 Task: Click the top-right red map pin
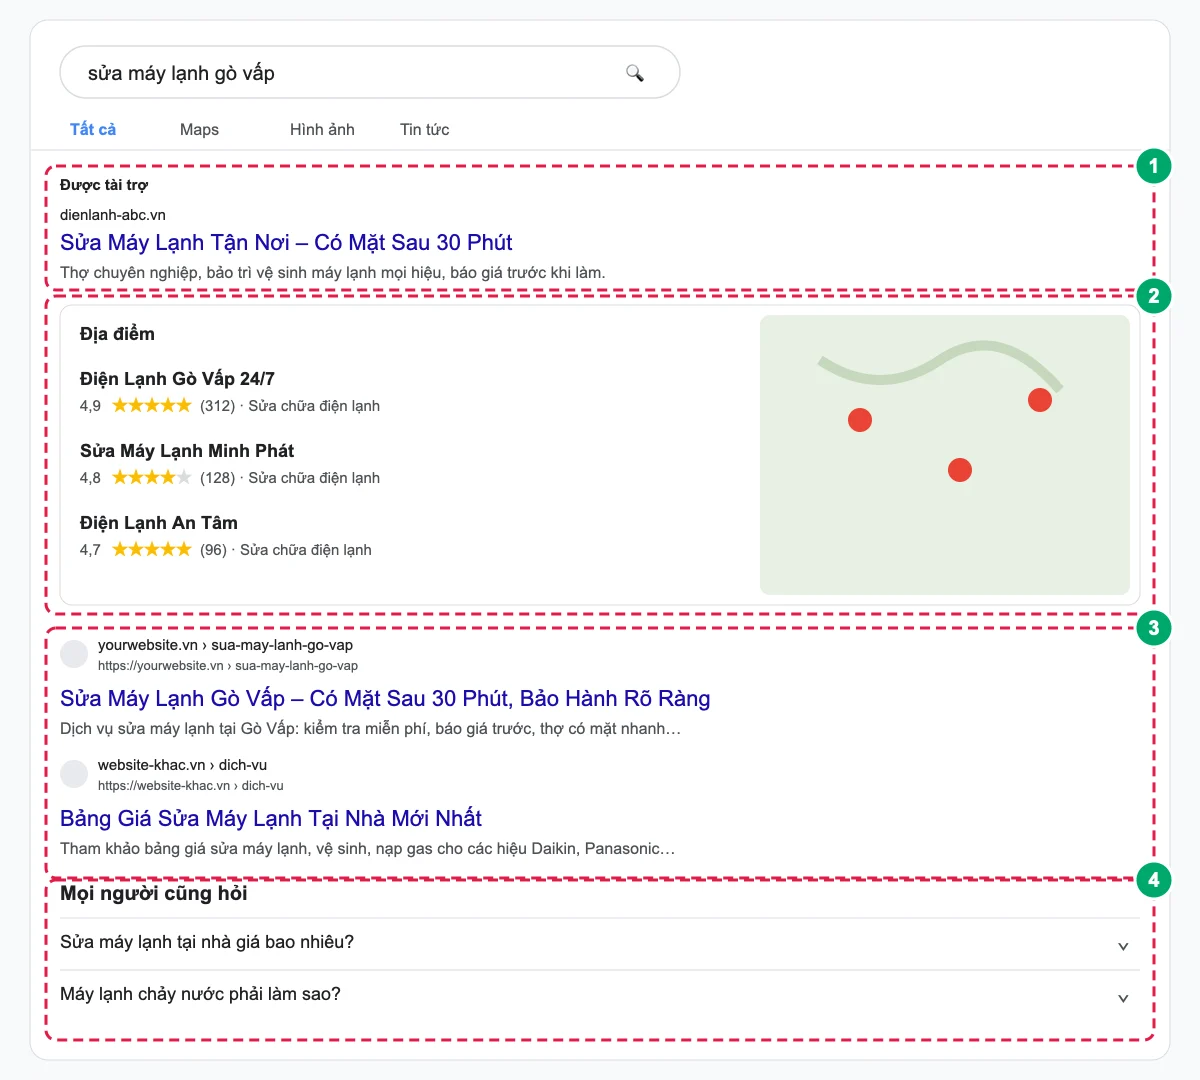1040,400
